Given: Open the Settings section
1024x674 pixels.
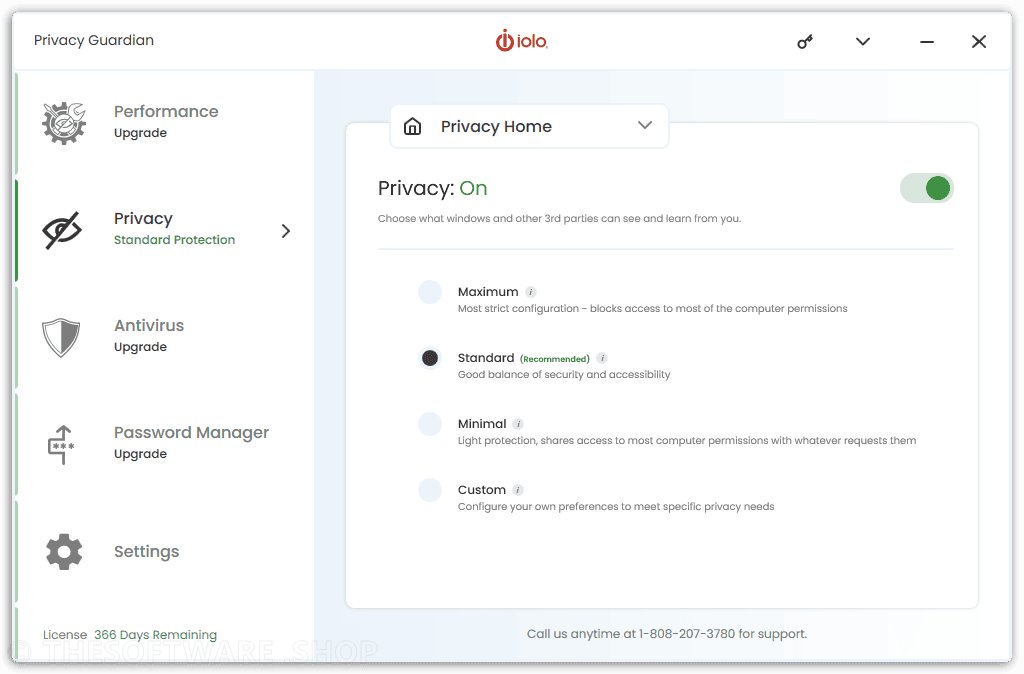Looking at the screenshot, I should pos(165,551).
